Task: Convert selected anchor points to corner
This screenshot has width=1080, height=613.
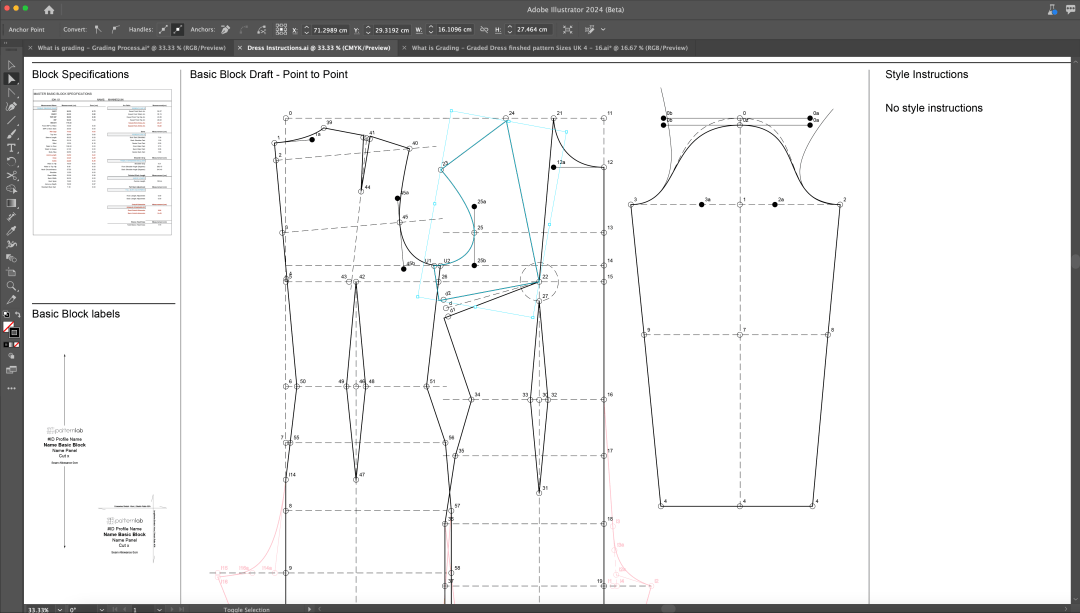Action: 98,30
